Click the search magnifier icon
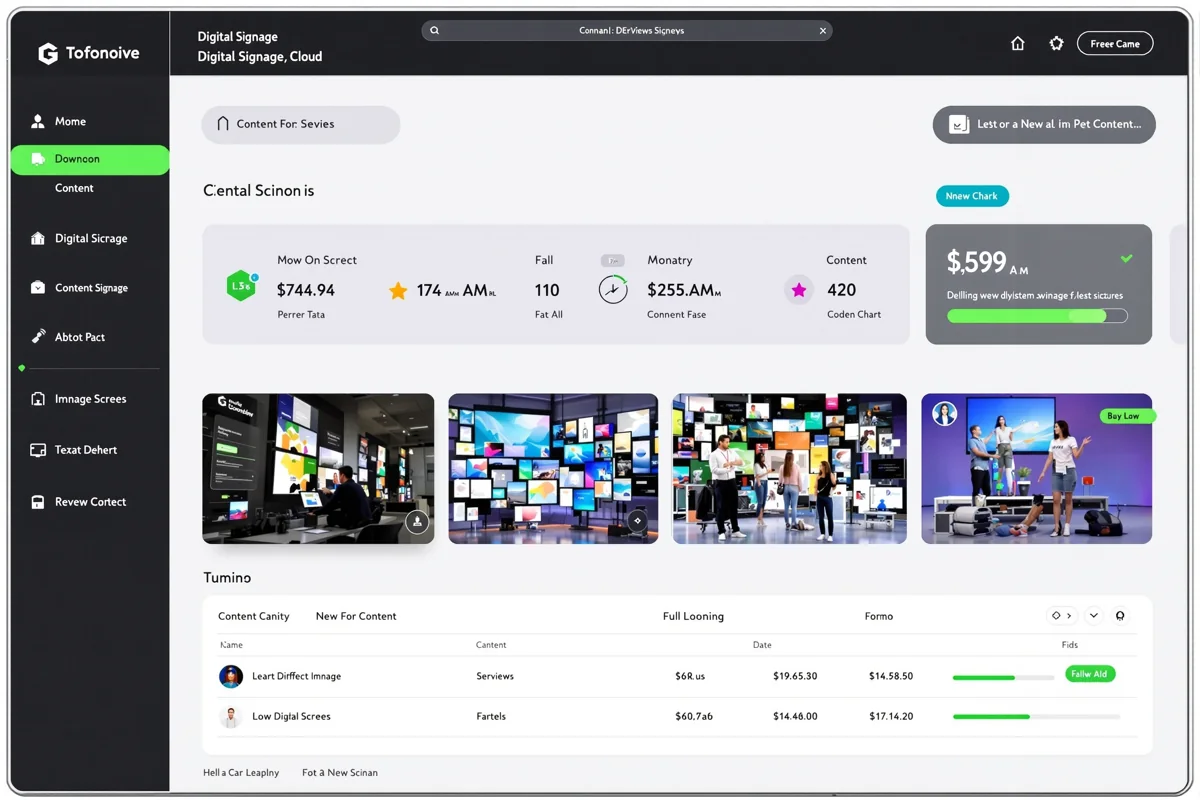The image size is (1200, 800). point(435,31)
